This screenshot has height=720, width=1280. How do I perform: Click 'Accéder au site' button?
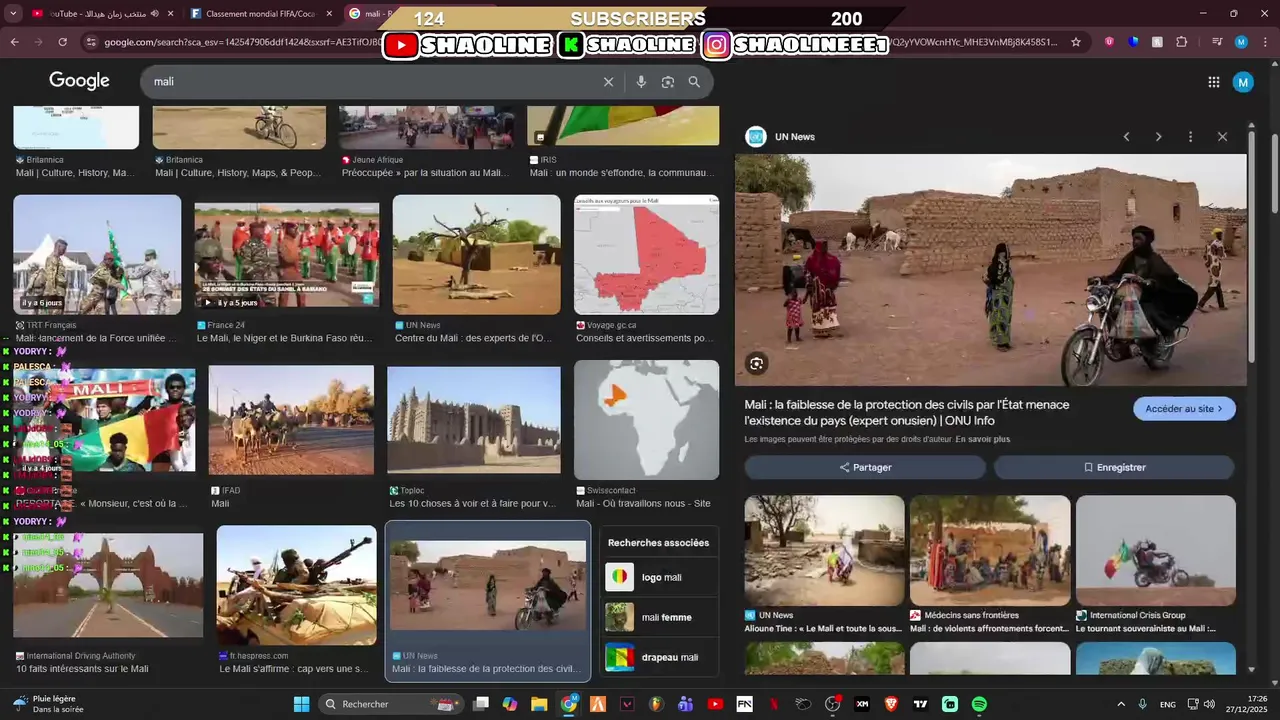pos(1184,409)
